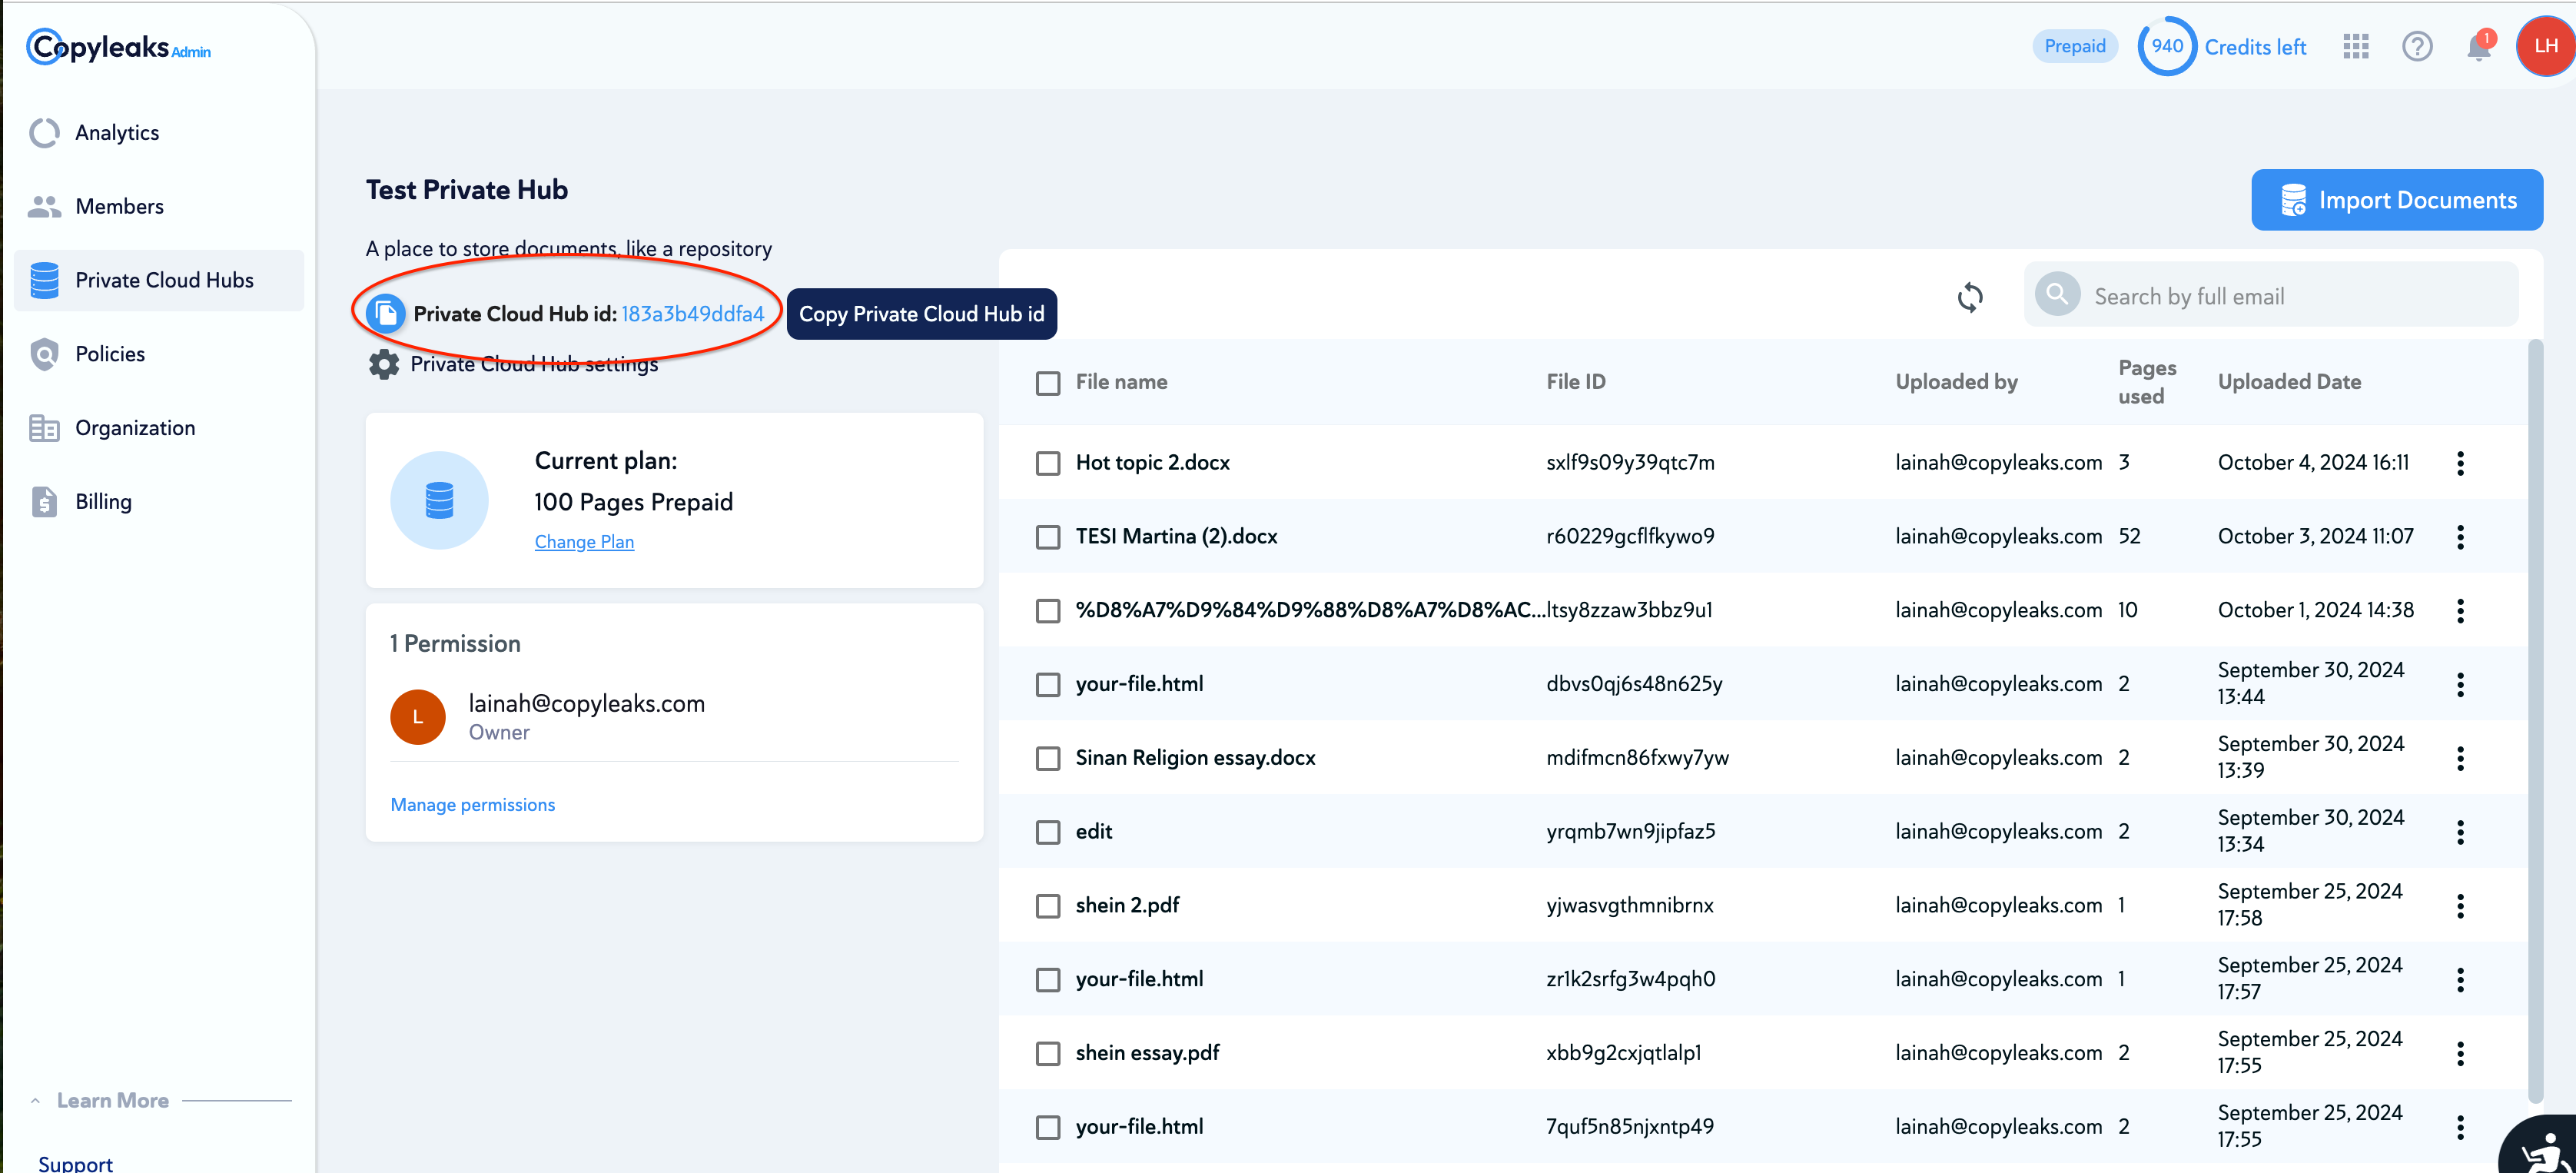Click the hub id 183a3b49ddfa4
The width and height of the screenshot is (2576, 1173).
pyautogui.click(x=692, y=314)
